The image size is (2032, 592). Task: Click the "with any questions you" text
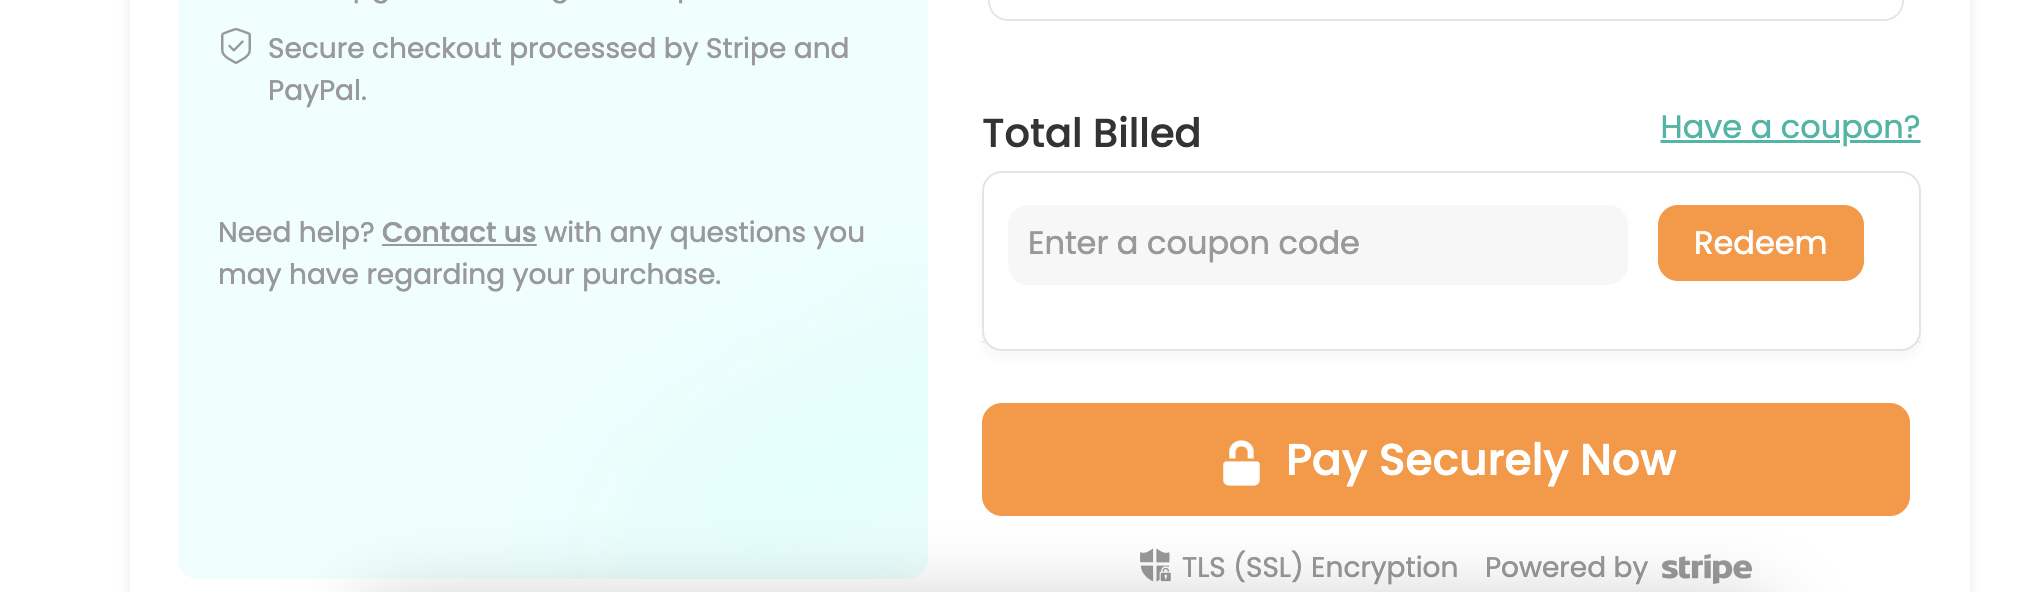click(704, 232)
